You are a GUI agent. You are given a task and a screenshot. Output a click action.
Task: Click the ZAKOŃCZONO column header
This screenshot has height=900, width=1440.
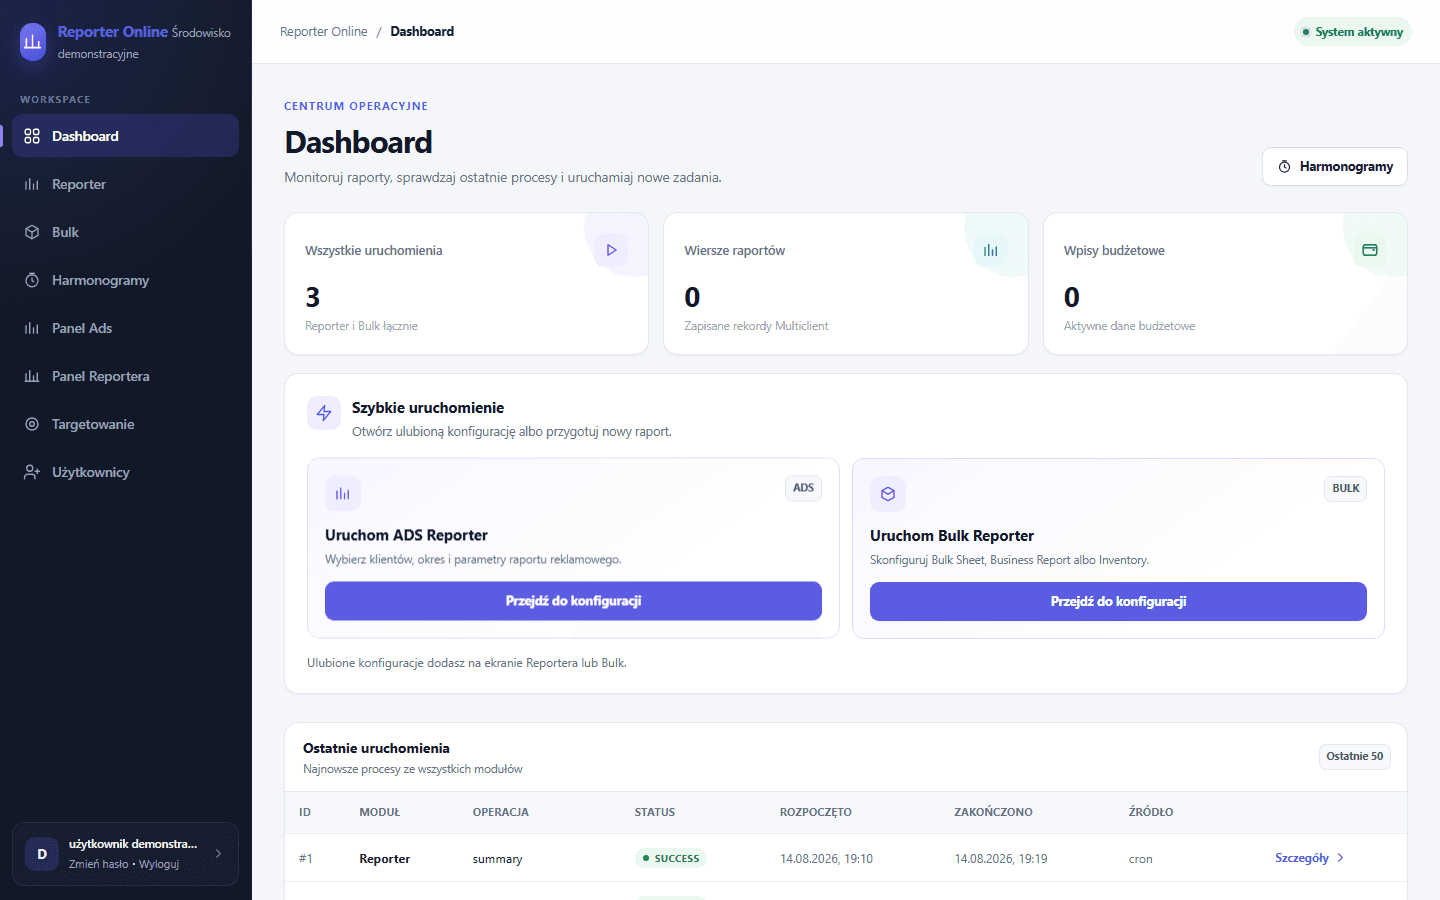(994, 812)
